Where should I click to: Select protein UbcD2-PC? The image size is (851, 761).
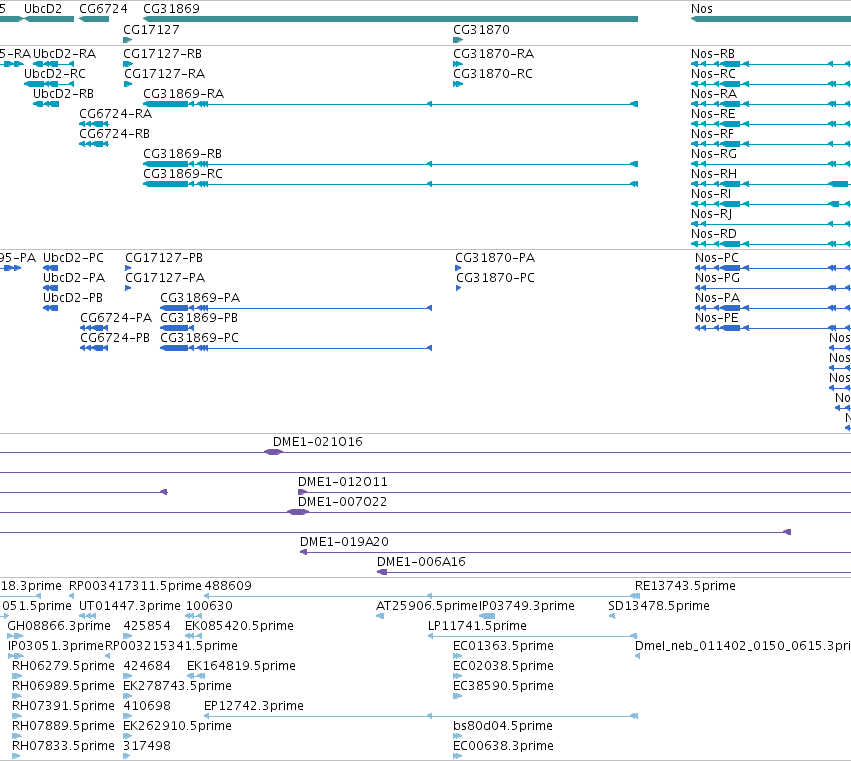[x=73, y=258]
